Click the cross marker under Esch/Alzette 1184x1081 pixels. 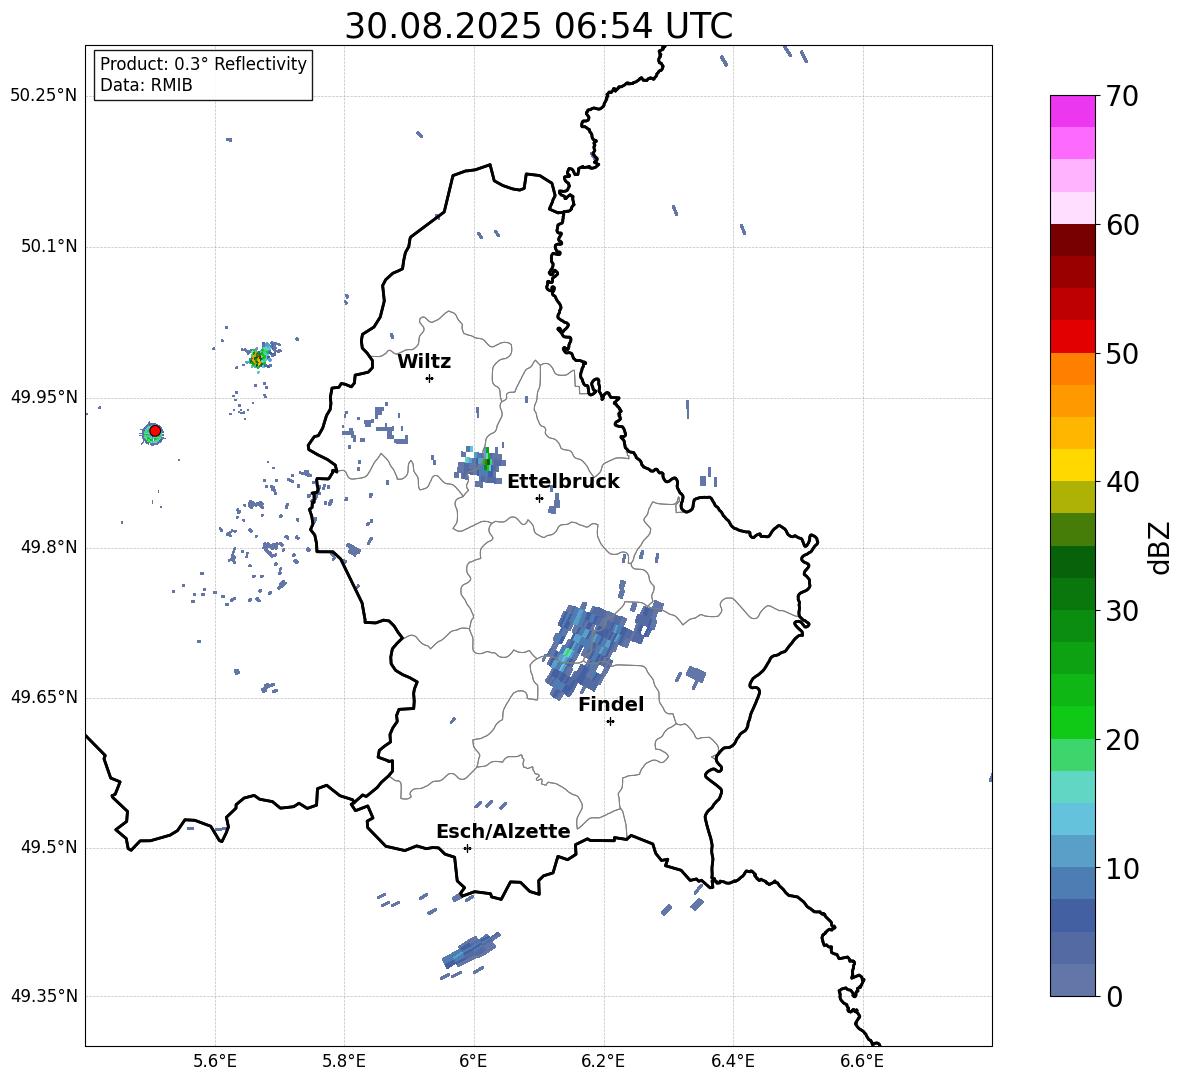click(467, 848)
